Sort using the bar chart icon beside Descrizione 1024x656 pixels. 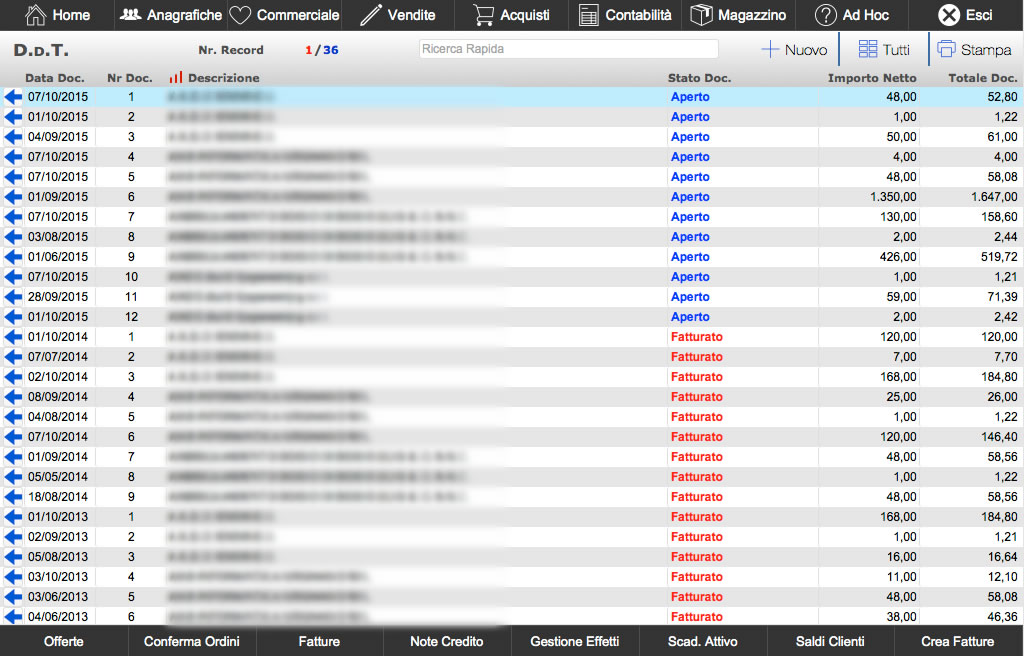[x=176, y=77]
